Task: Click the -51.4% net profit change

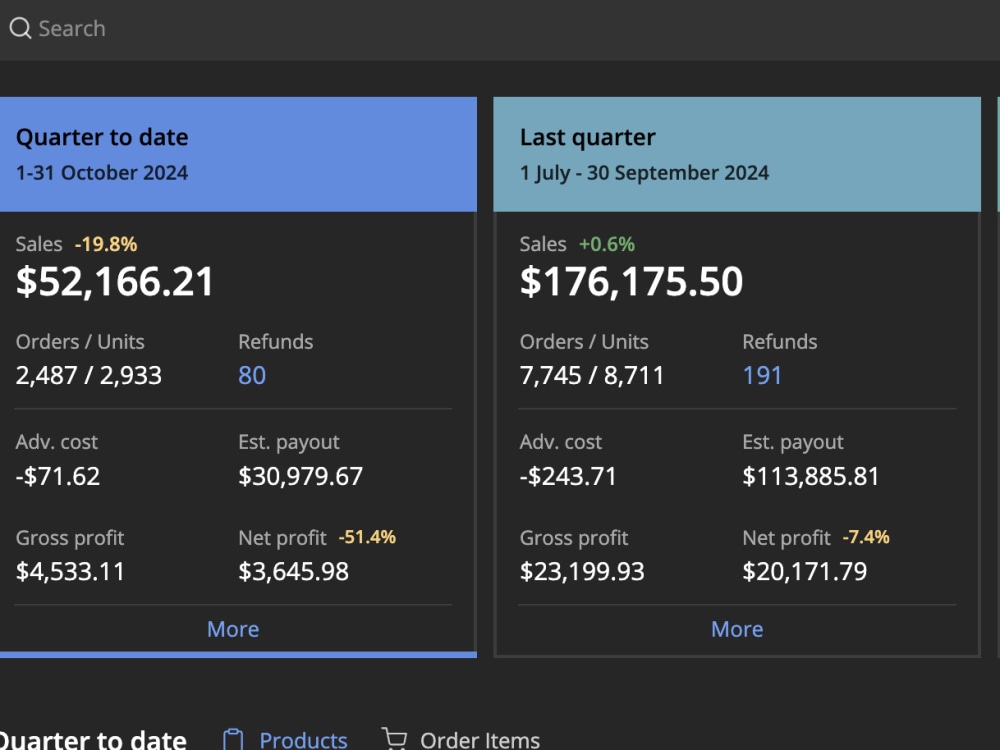Action: 367,537
